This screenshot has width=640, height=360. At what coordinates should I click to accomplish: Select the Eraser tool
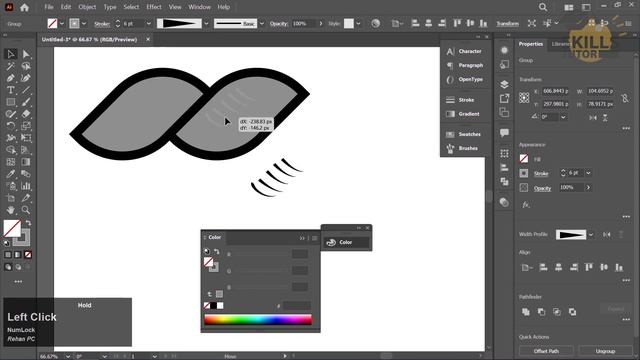pos(26,114)
